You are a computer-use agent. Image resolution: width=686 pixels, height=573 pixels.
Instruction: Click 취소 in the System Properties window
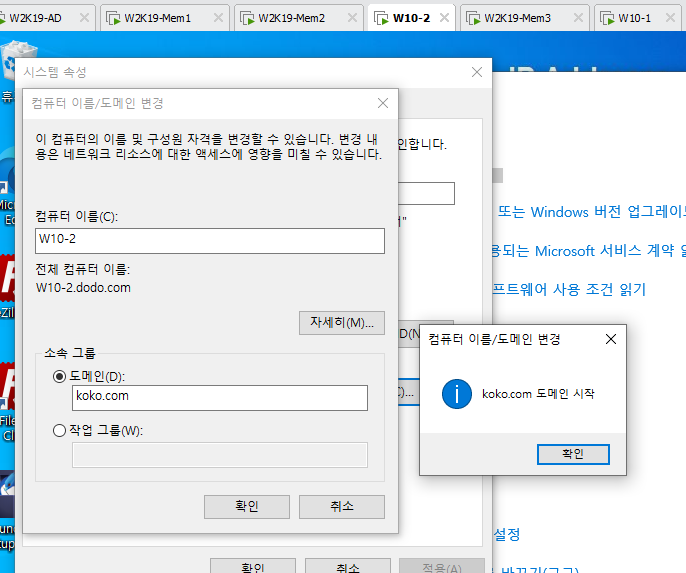click(348, 566)
